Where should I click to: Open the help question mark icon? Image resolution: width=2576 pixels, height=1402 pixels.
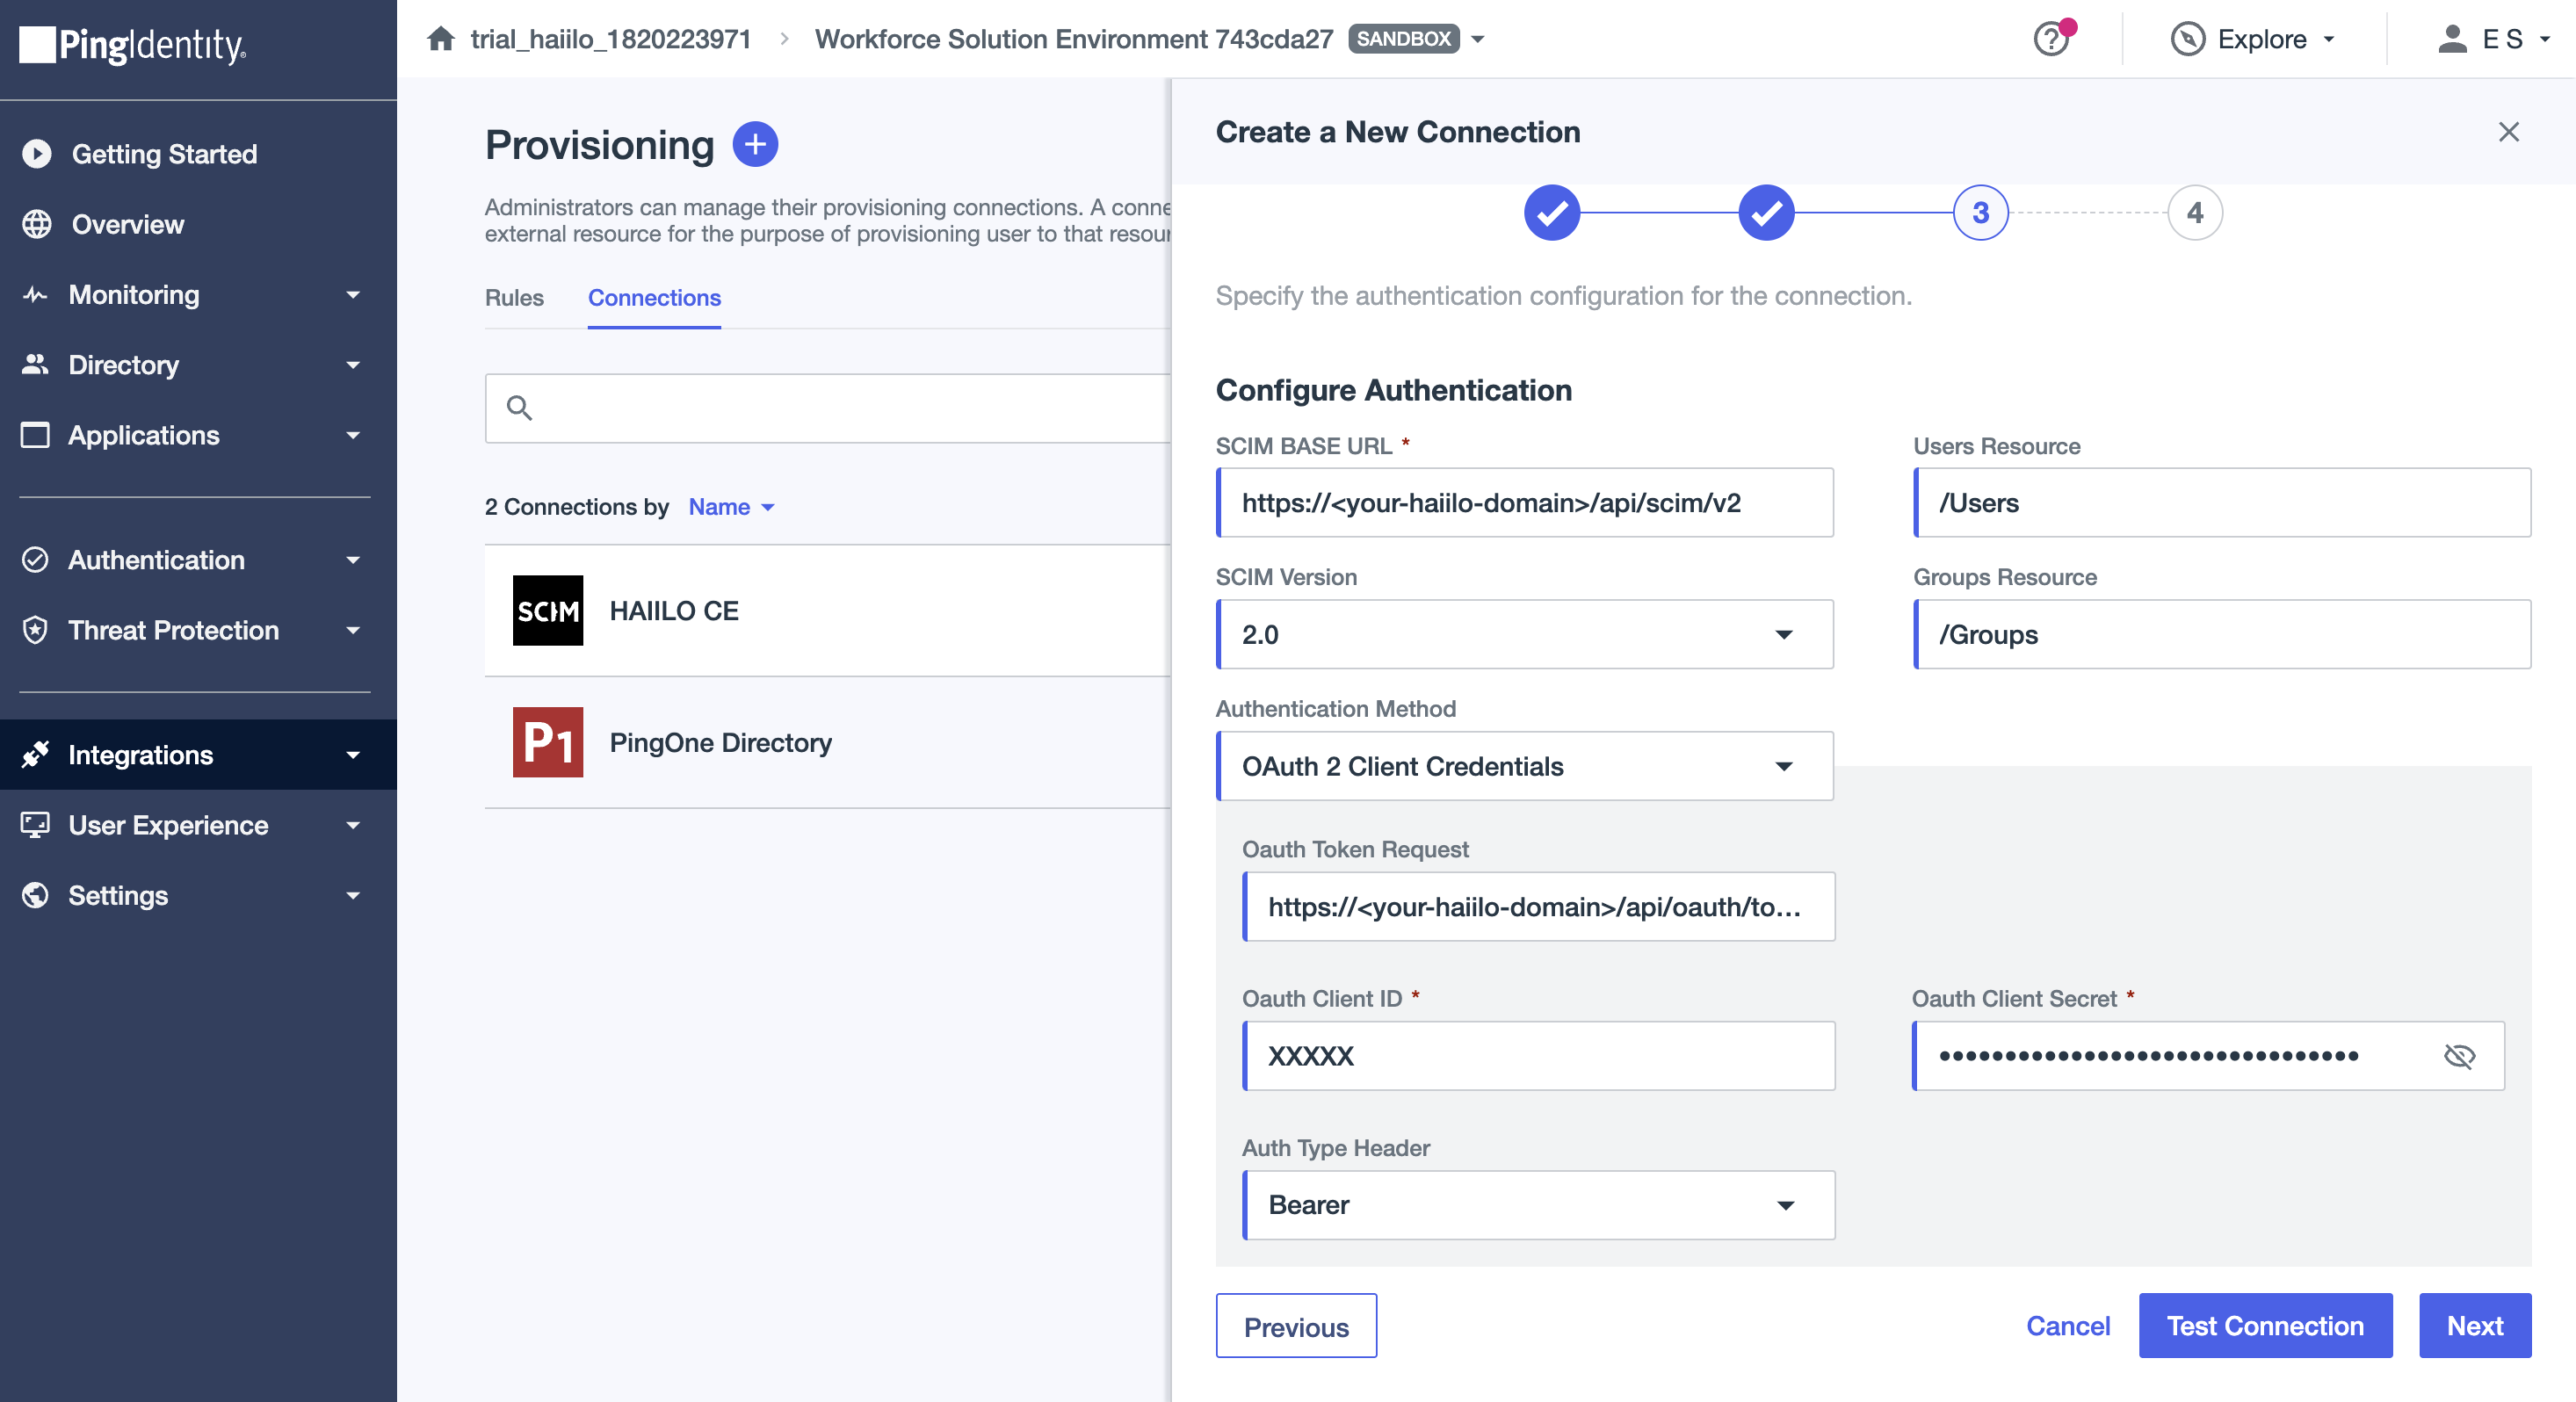2051,39
